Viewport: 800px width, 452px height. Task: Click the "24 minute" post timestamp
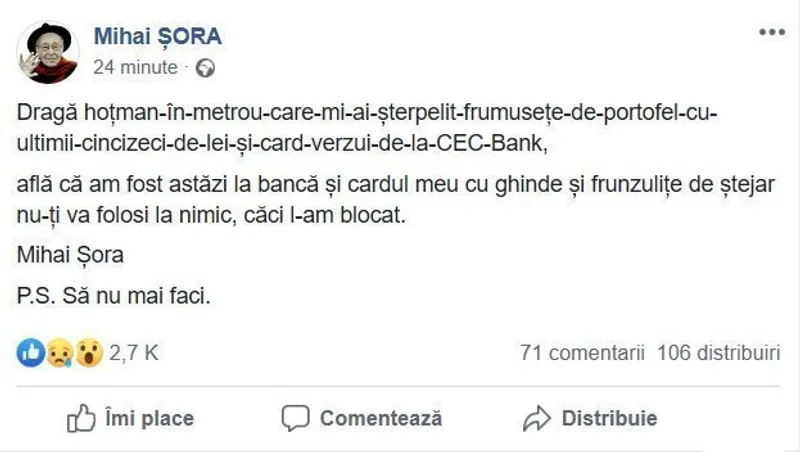[x=134, y=68]
